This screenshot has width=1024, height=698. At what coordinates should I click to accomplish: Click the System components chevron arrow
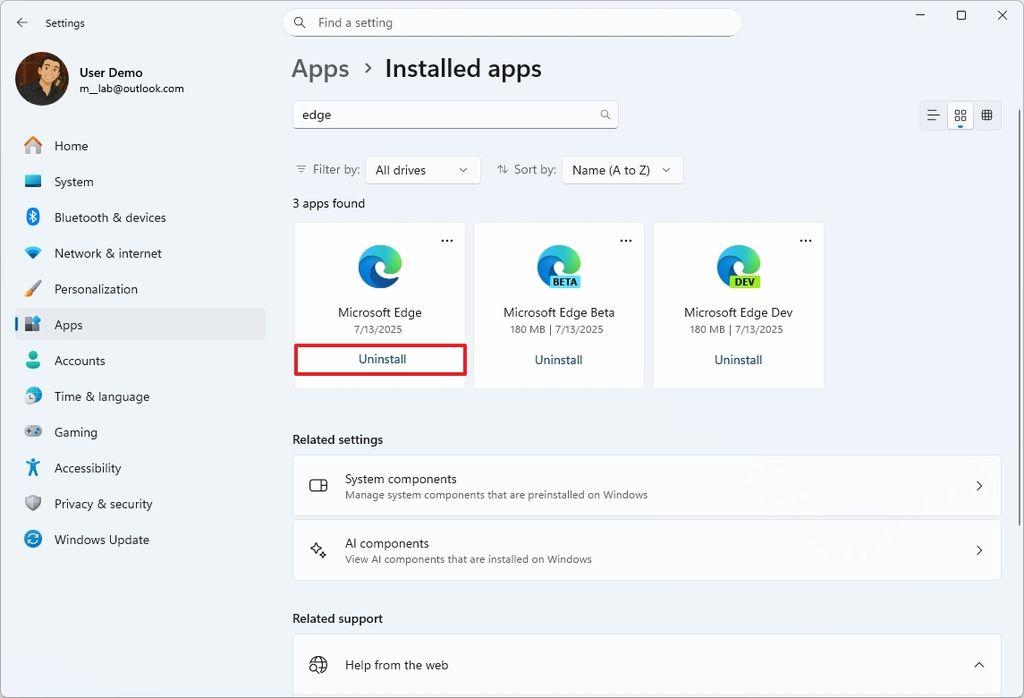(979, 486)
